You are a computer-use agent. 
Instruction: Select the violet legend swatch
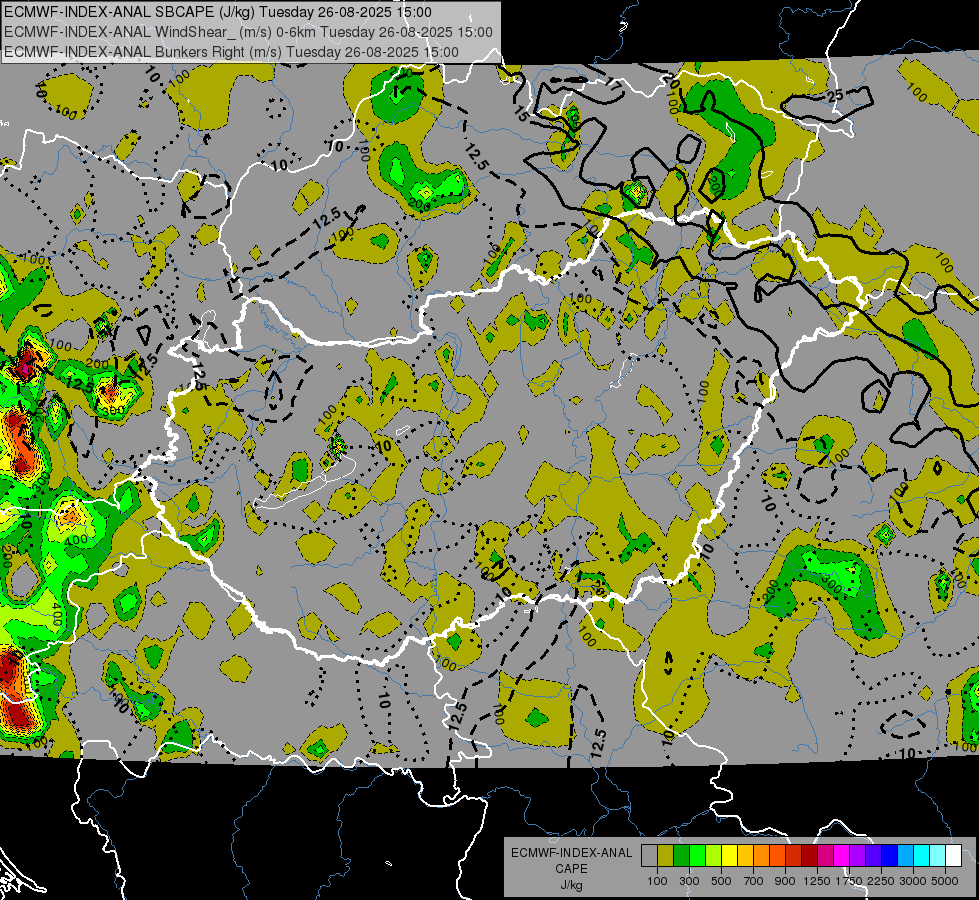click(873, 856)
